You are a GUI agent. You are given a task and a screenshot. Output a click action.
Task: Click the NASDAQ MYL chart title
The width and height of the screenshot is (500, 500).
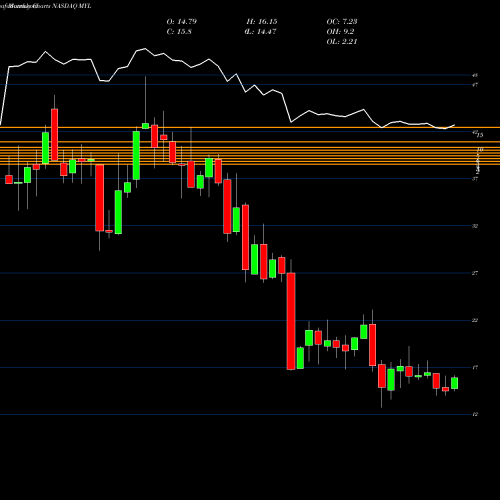pos(72,6)
